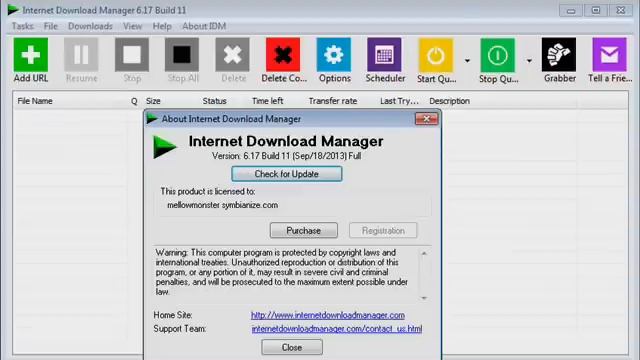Click the copyright Warning text paragraph
Image resolution: width=640 pixels, height=360 pixels.
click(282, 272)
